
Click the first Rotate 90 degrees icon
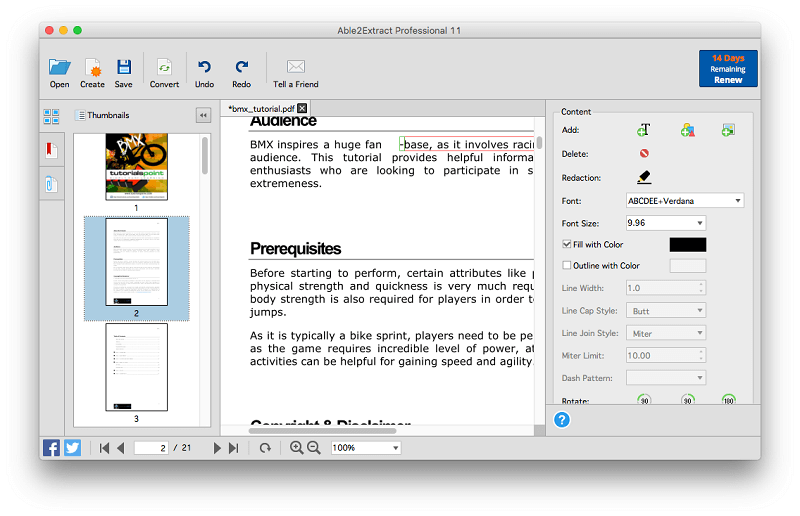click(x=644, y=400)
